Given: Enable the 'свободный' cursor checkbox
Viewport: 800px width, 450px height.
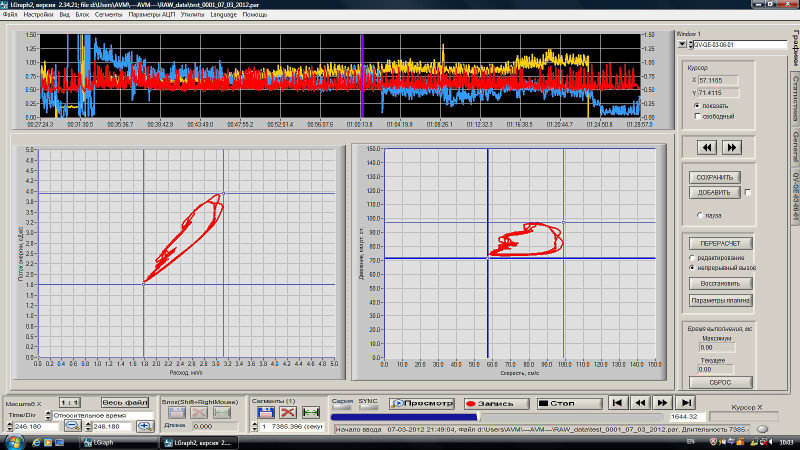Looking at the screenshot, I should [x=697, y=116].
